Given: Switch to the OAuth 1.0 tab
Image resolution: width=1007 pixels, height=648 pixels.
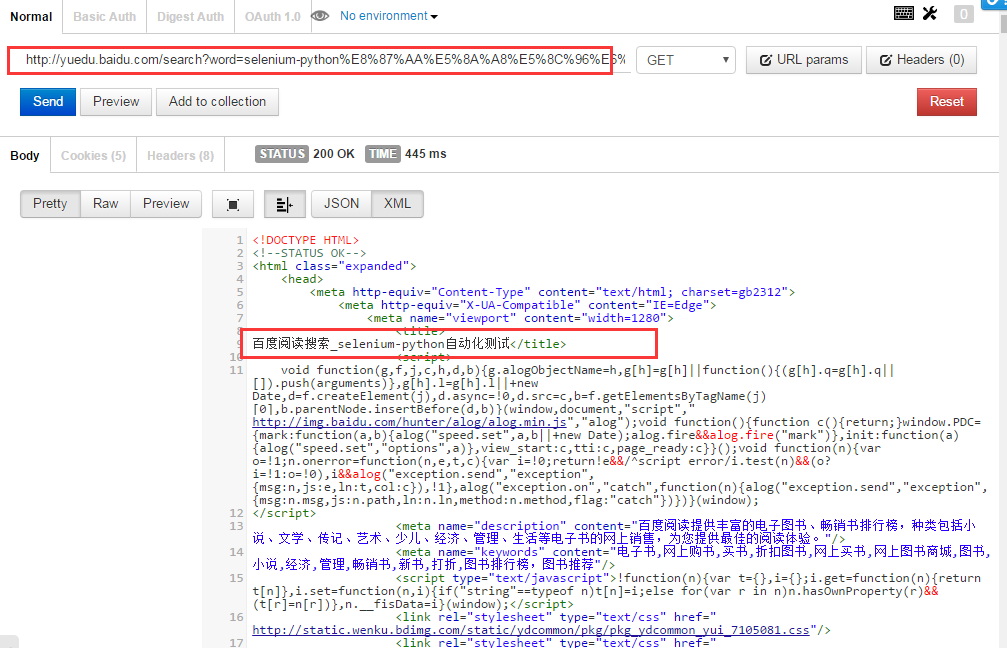Looking at the screenshot, I should click(x=272, y=17).
